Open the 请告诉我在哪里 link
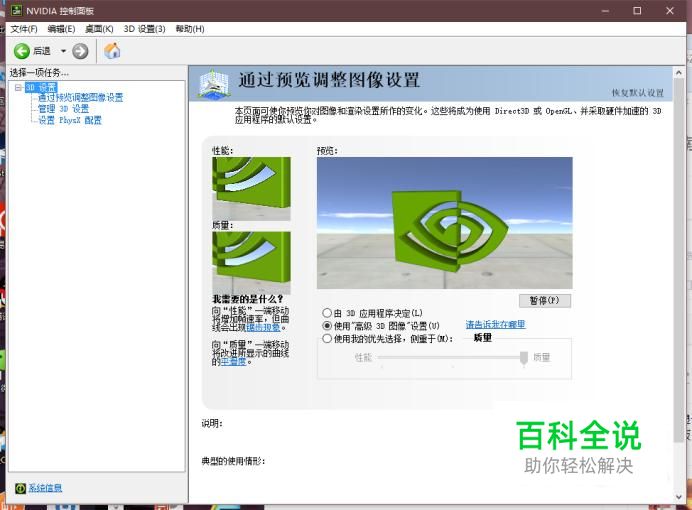Screen dimensions: 692x510 tap(495, 324)
